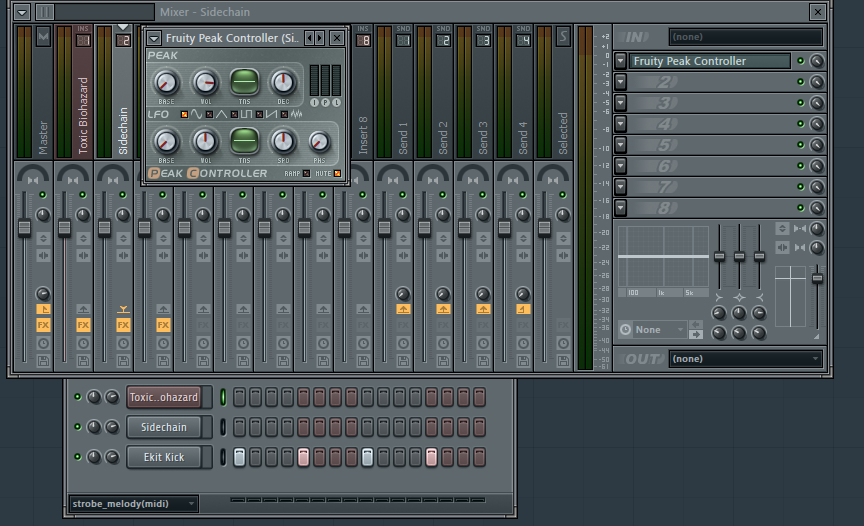The image size is (864, 526).
Task: Select the Toxic..ohazard channel button
Action: pyautogui.click(x=164, y=397)
